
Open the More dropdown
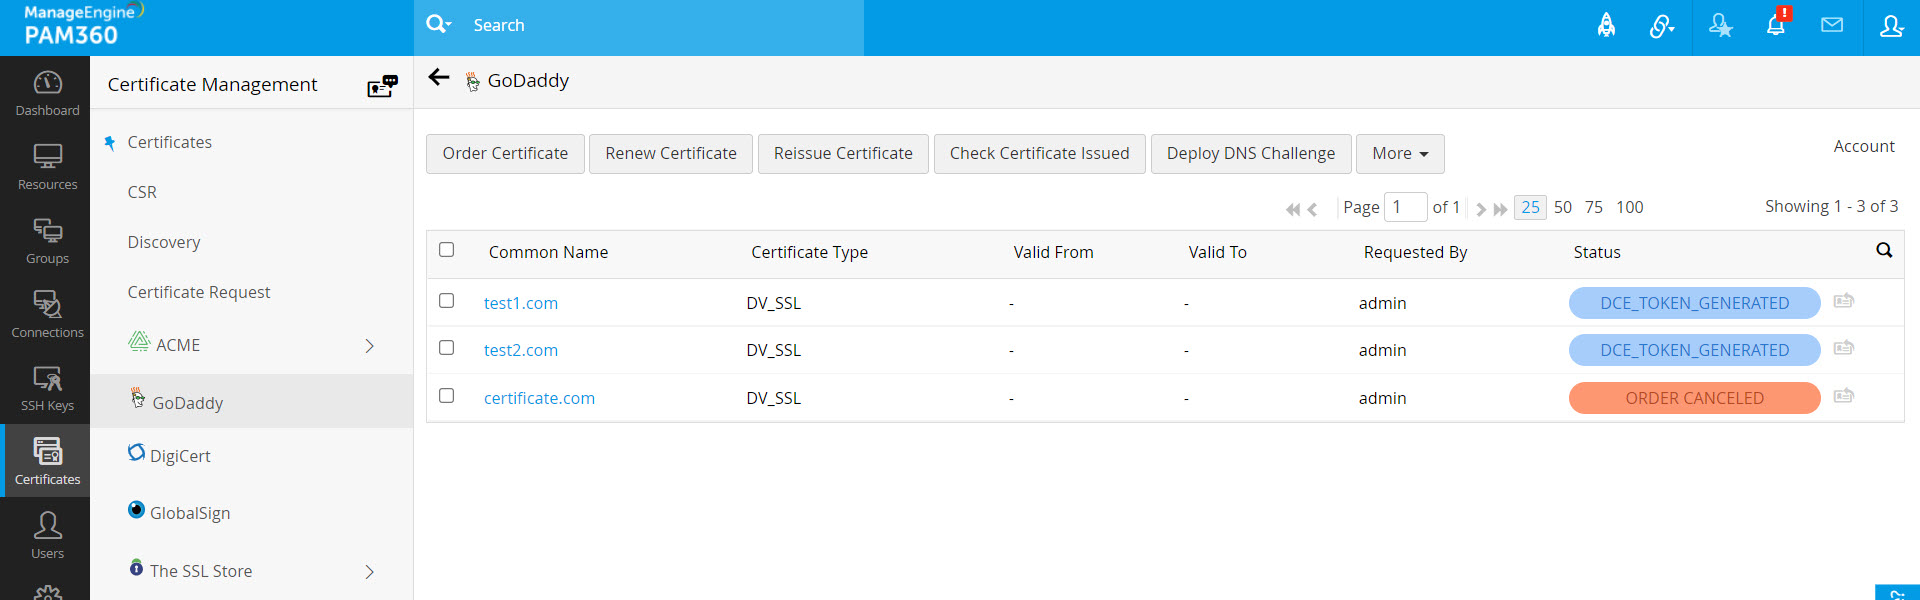[x=1400, y=154]
